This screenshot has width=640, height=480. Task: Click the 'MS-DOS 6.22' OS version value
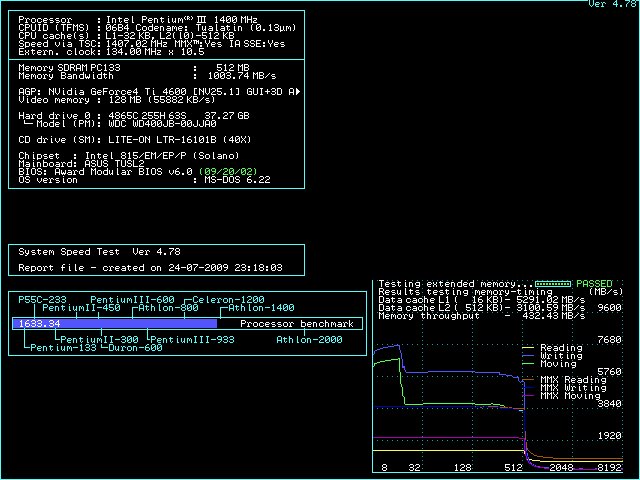237,180
